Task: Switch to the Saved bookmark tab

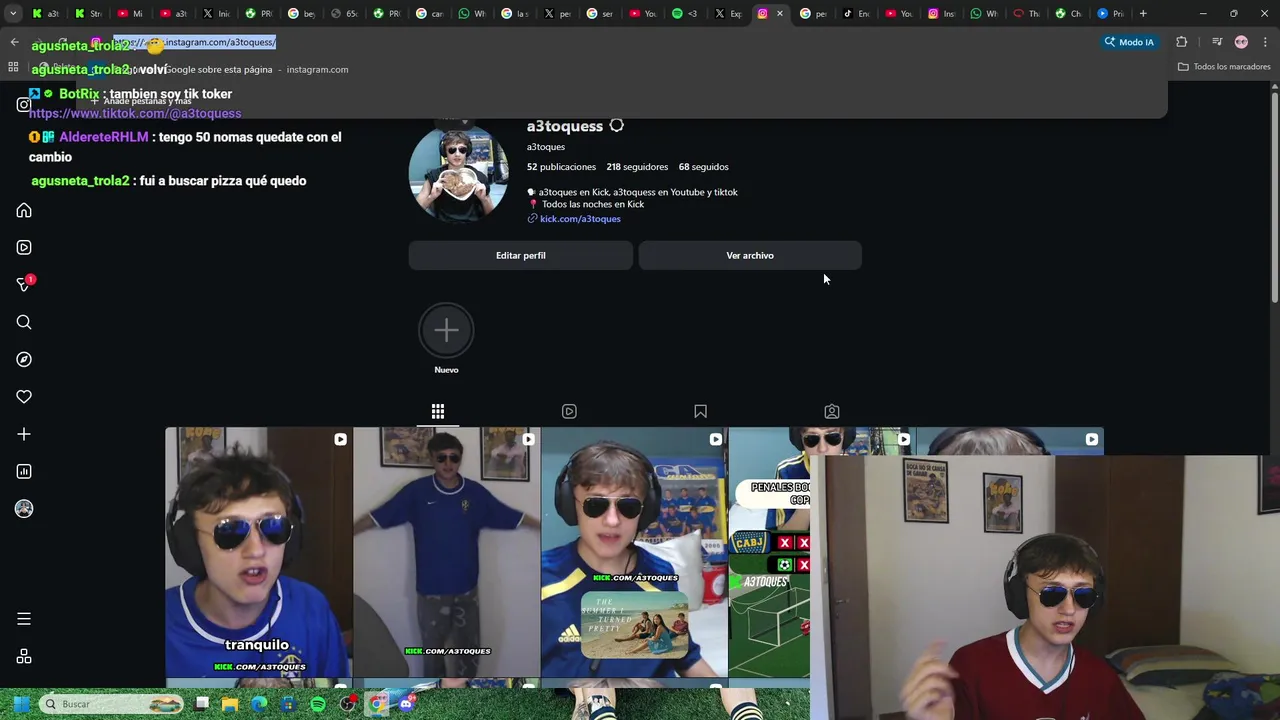Action: coord(701,411)
